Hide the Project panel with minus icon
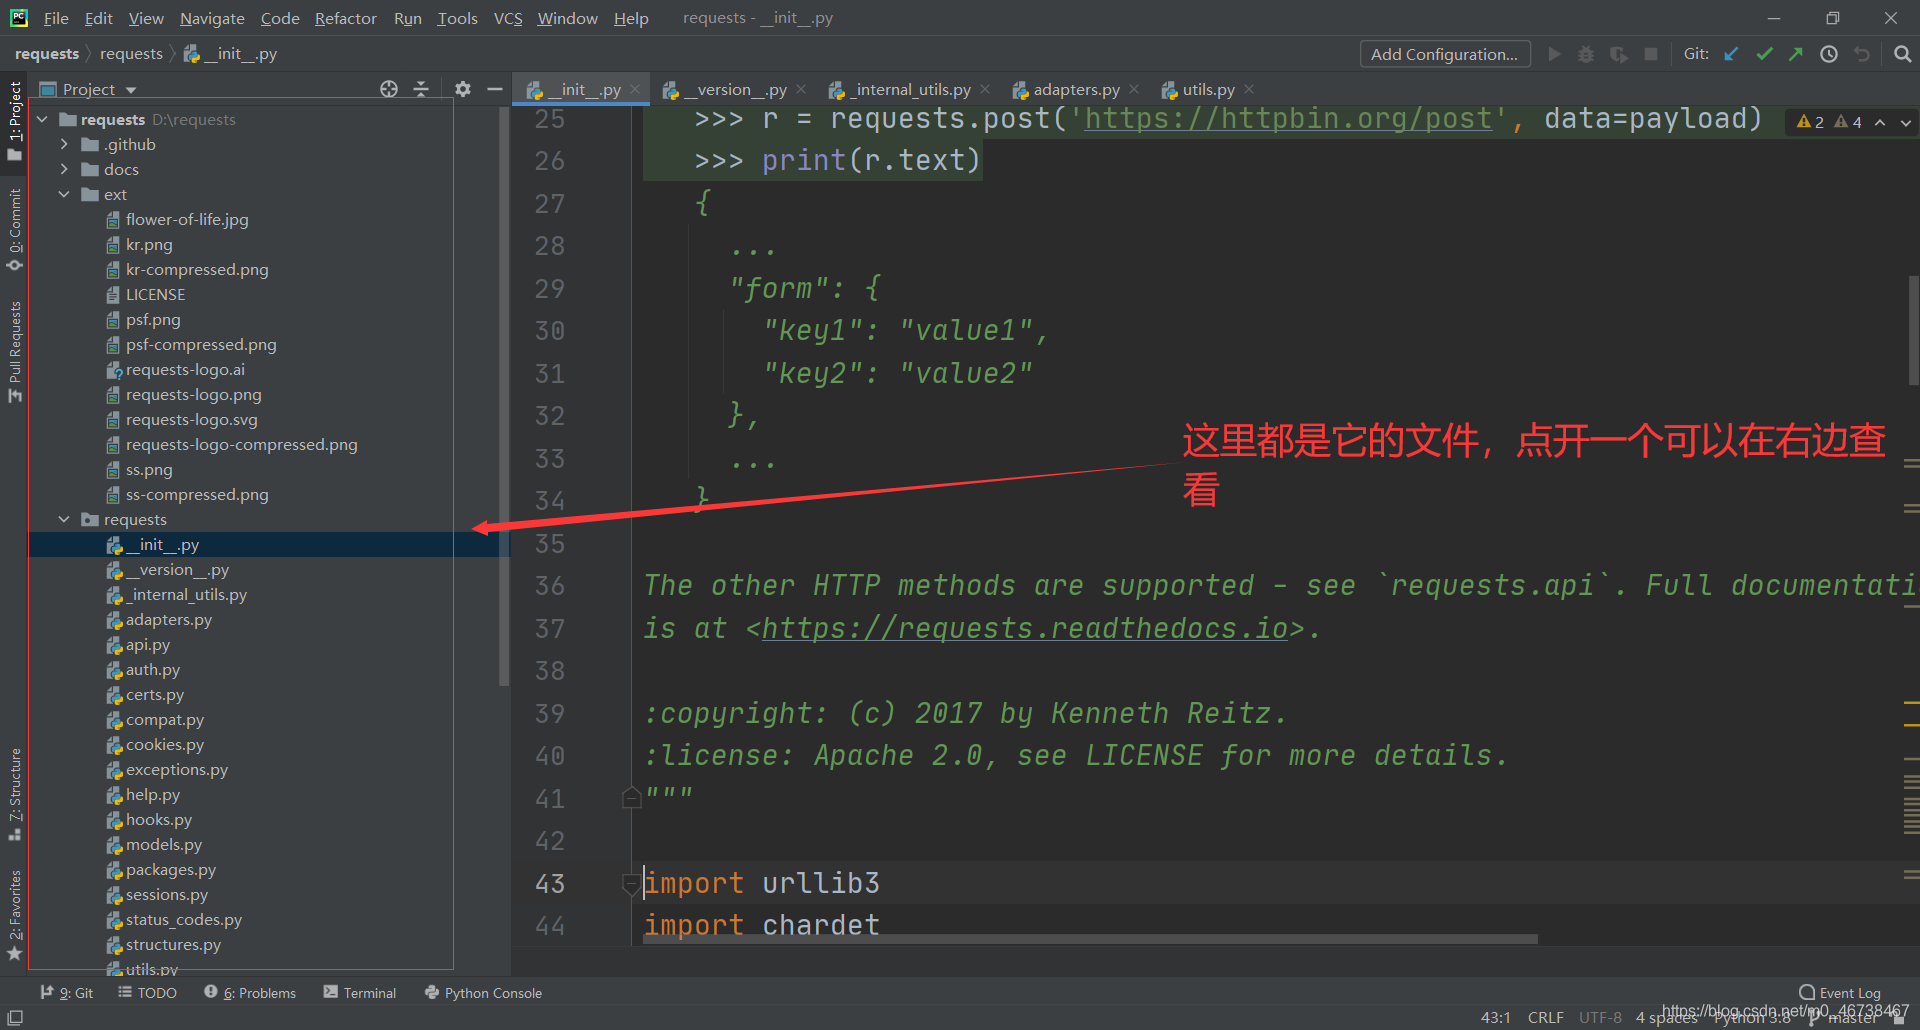The height and width of the screenshot is (1030, 1920). point(495,89)
